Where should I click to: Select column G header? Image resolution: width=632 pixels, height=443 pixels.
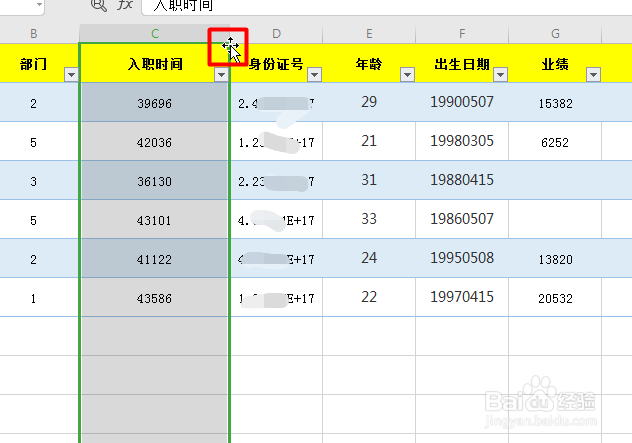pyautogui.click(x=555, y=33)
